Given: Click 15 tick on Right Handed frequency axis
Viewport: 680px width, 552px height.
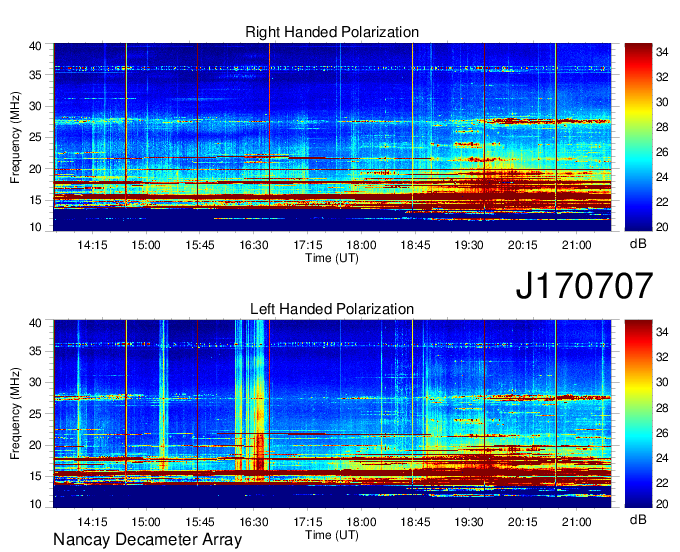Looking at the screenshot, I should click(x=35, y=200).
